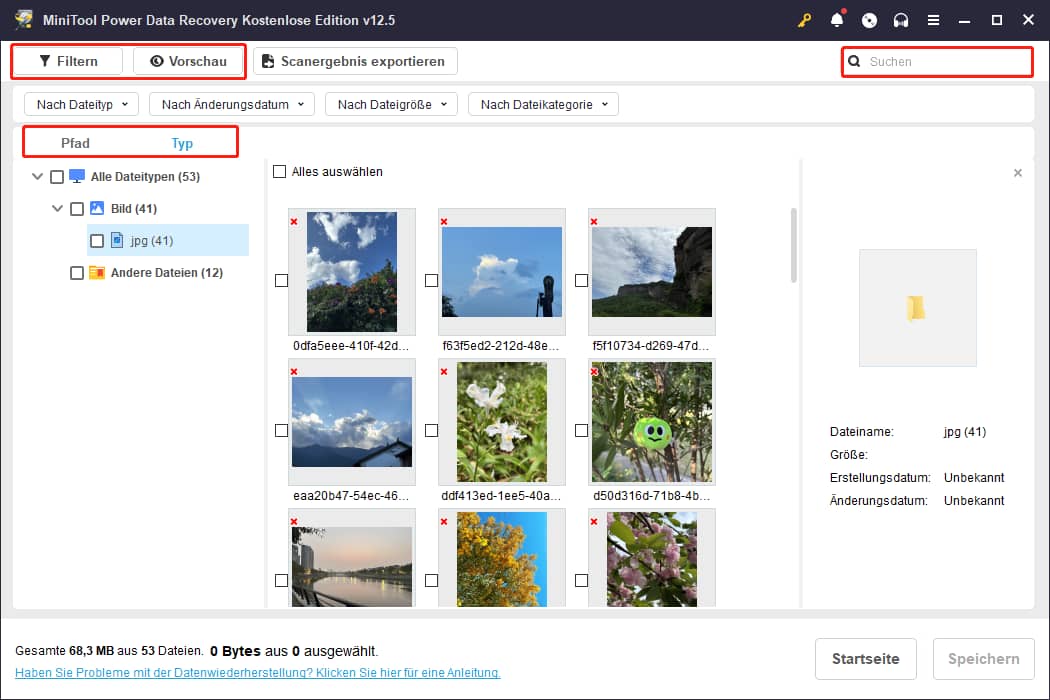Open Nach Änderungsdatum dropdown

tap(232, 104)
